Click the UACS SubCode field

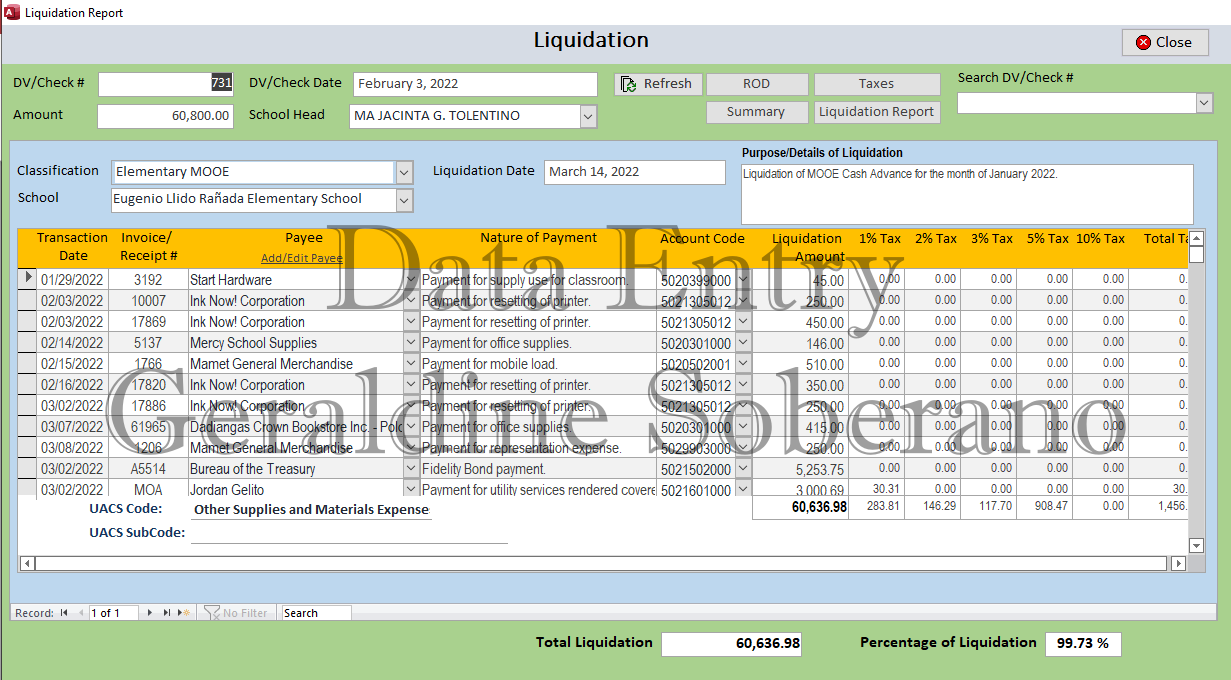point(349,533)
